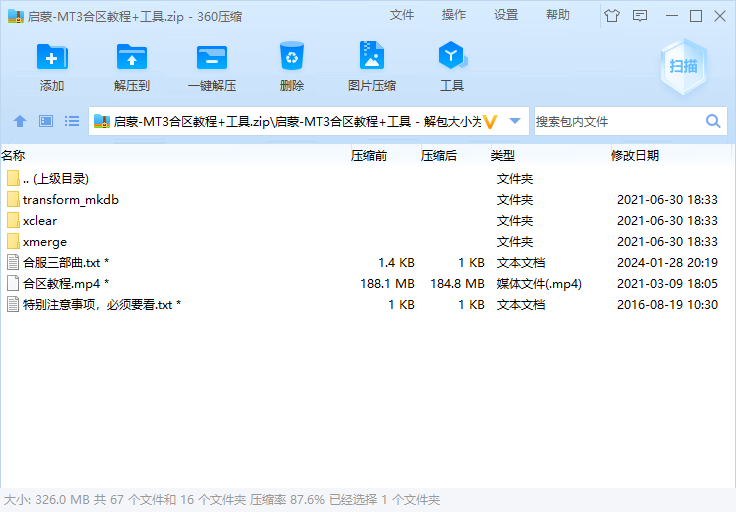Viewport: 736px width, 512px height.
Task: Click the 360压缩 app logo in title bar
Action: 15,16
